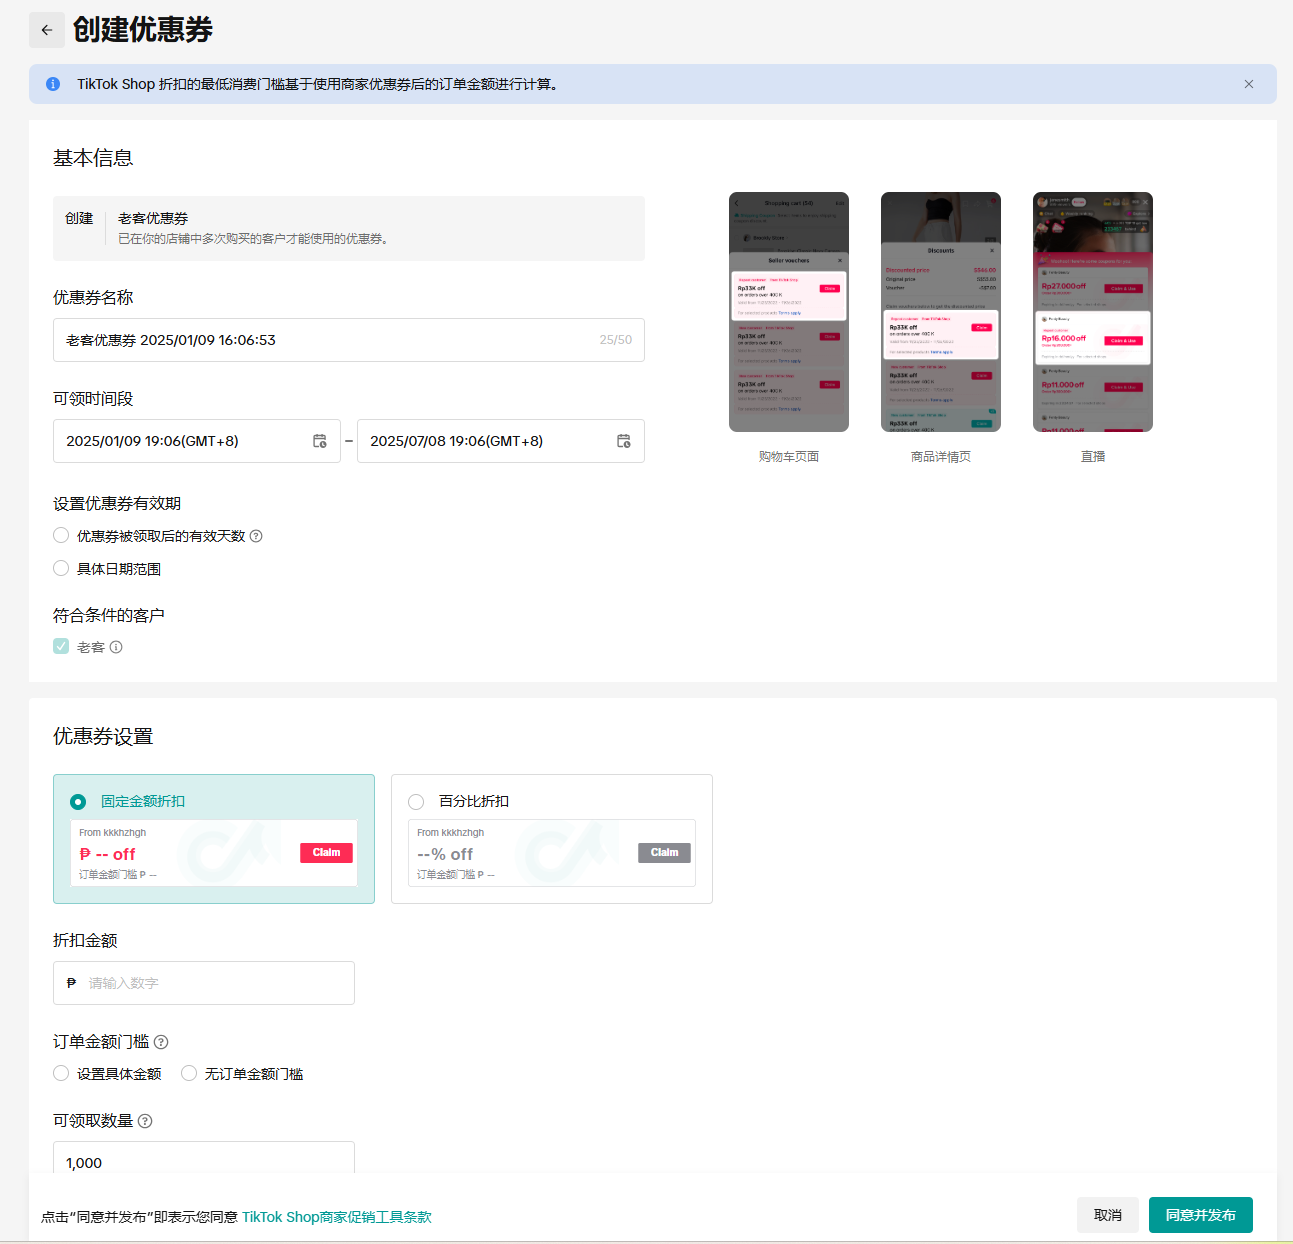The height and width of the screenshot is (1244, 1293).
Task: Toggle the 老客 checkbox
Action: [x=61, y=647]
